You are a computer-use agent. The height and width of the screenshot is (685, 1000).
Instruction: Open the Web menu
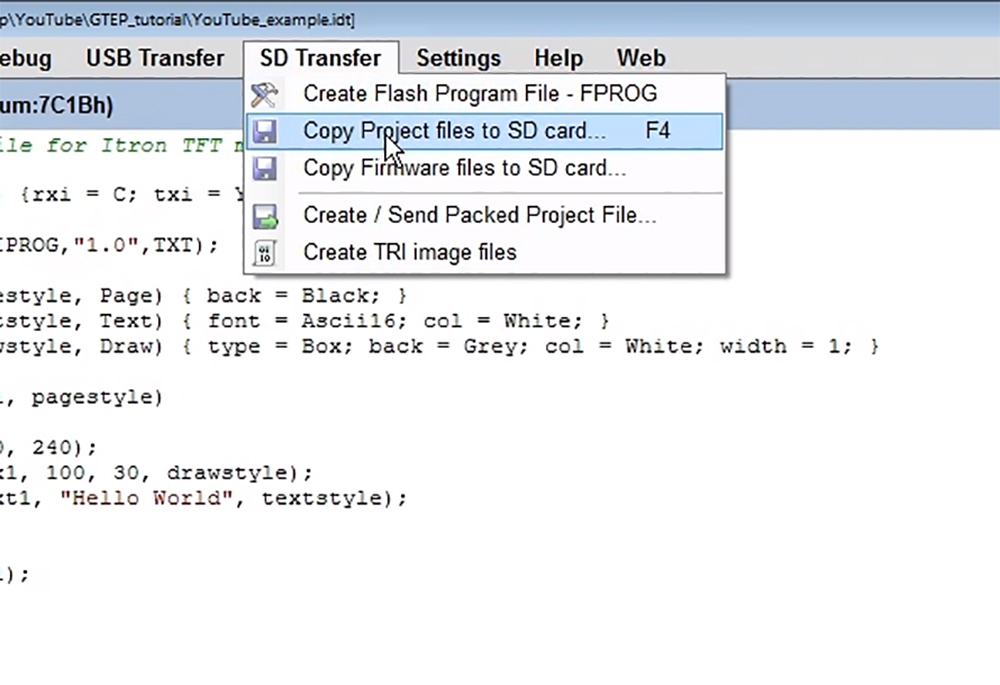click(640, 58)
